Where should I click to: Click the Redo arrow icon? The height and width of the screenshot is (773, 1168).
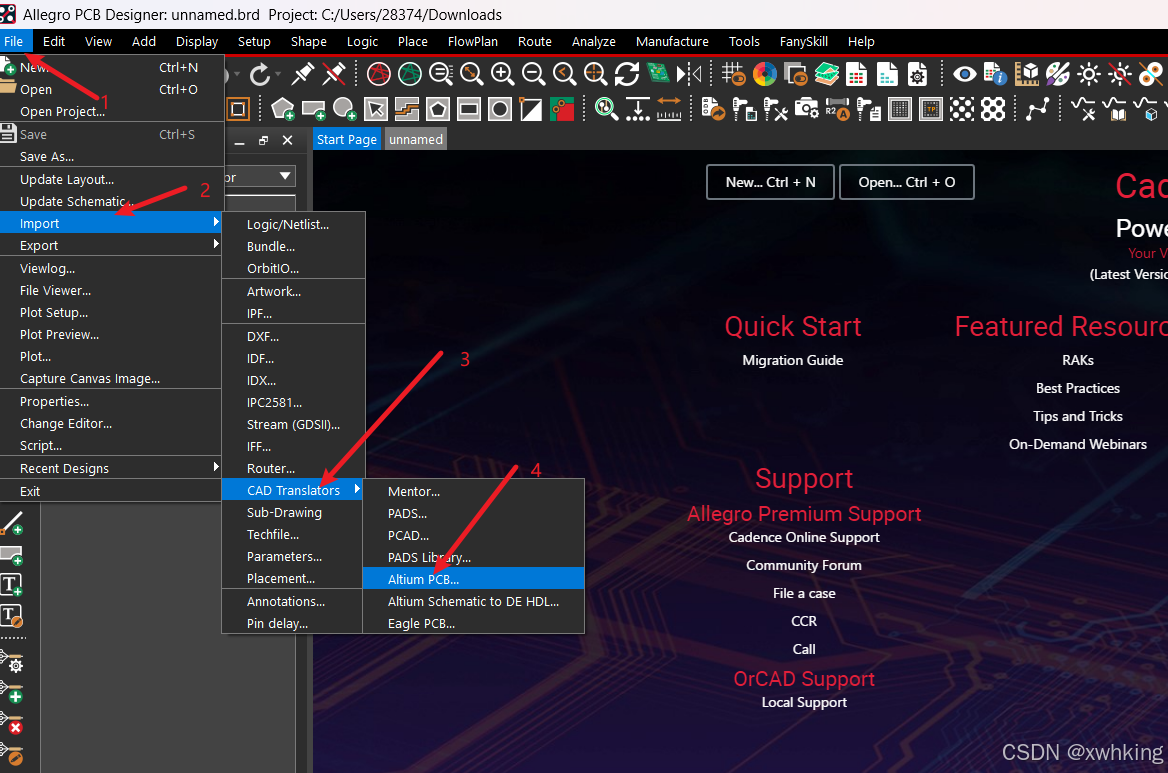(259, 74)
